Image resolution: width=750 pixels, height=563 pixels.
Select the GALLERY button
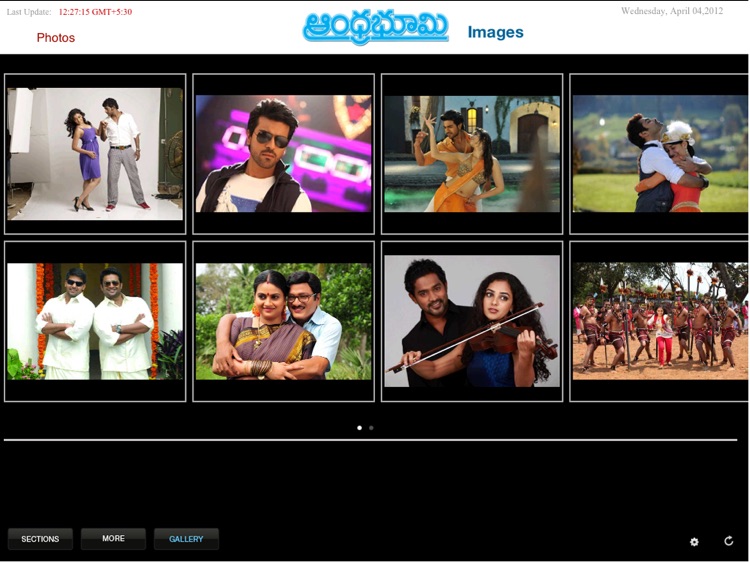(x=186, y=539)
